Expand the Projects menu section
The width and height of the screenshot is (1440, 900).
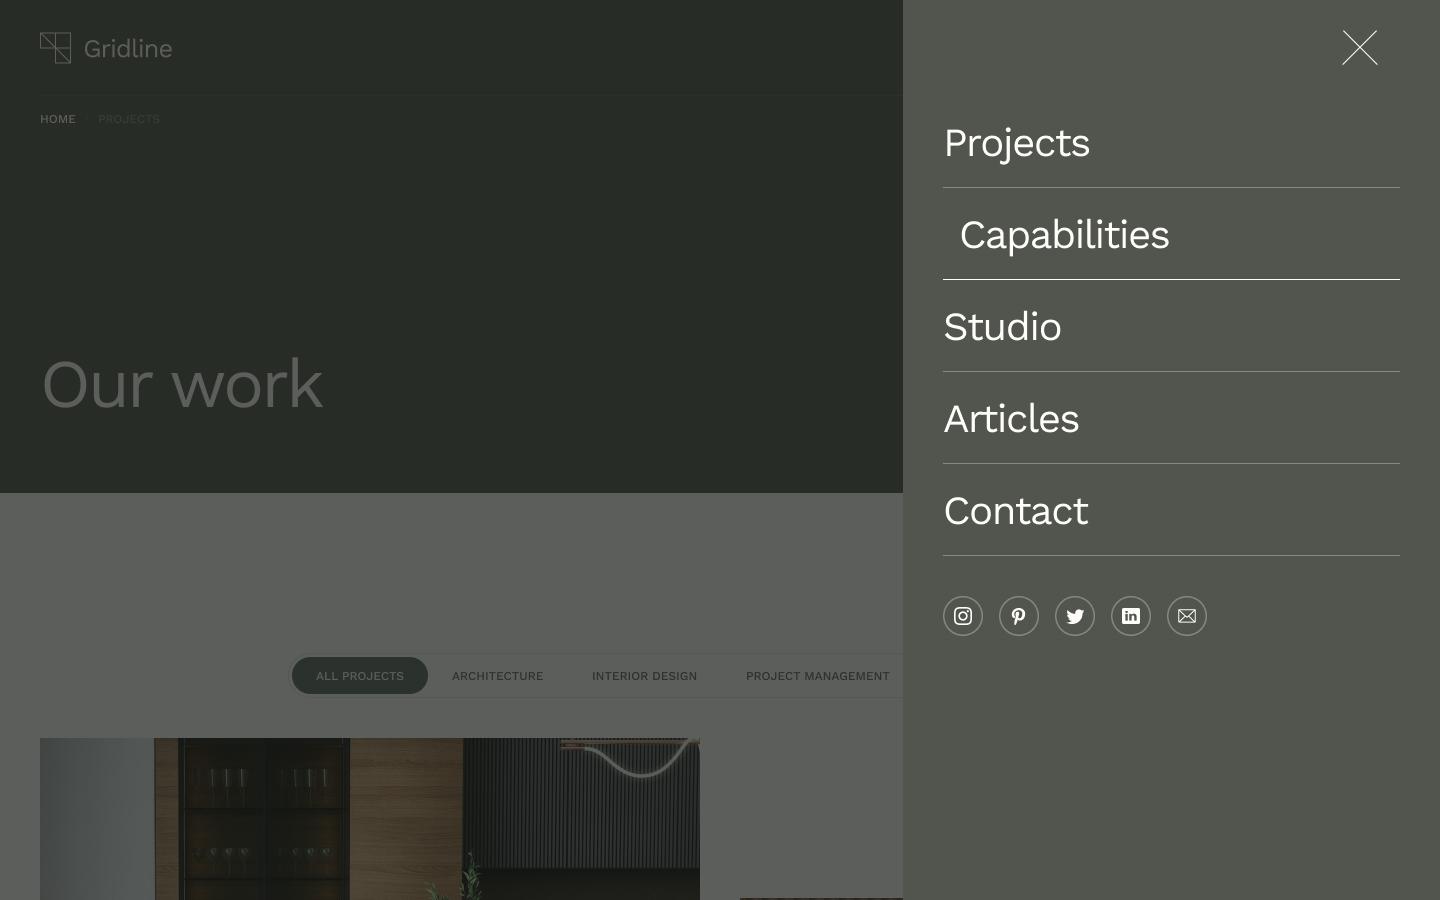coord(1016,143)
